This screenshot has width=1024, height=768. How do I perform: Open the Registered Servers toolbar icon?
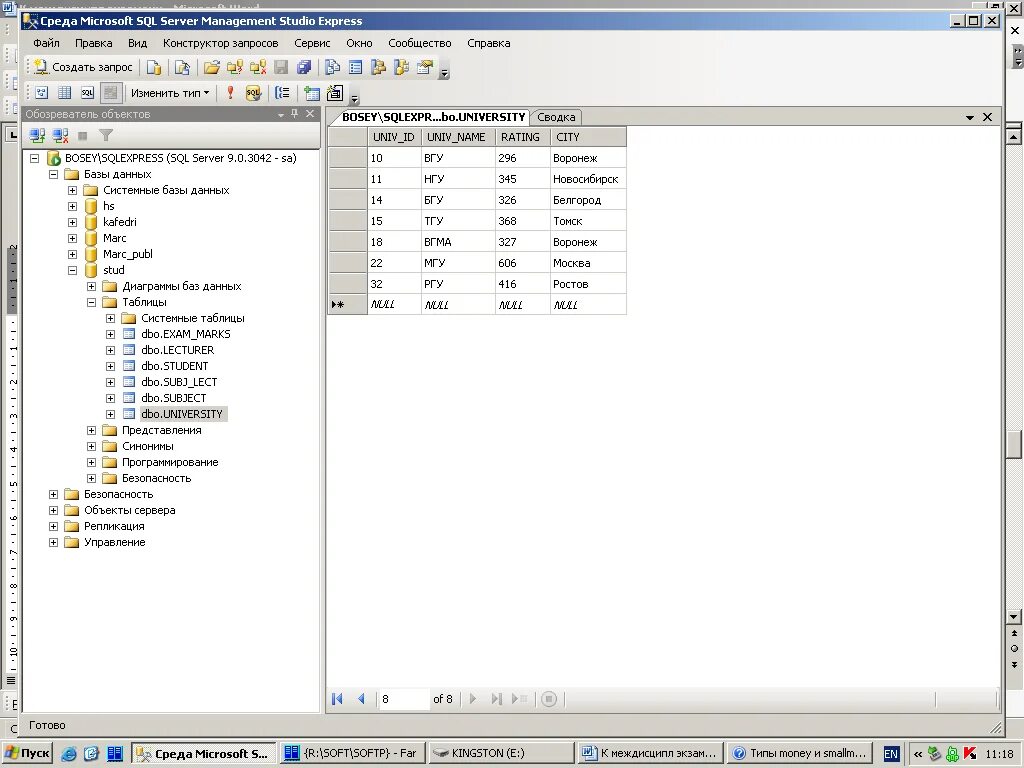(332, 67)
